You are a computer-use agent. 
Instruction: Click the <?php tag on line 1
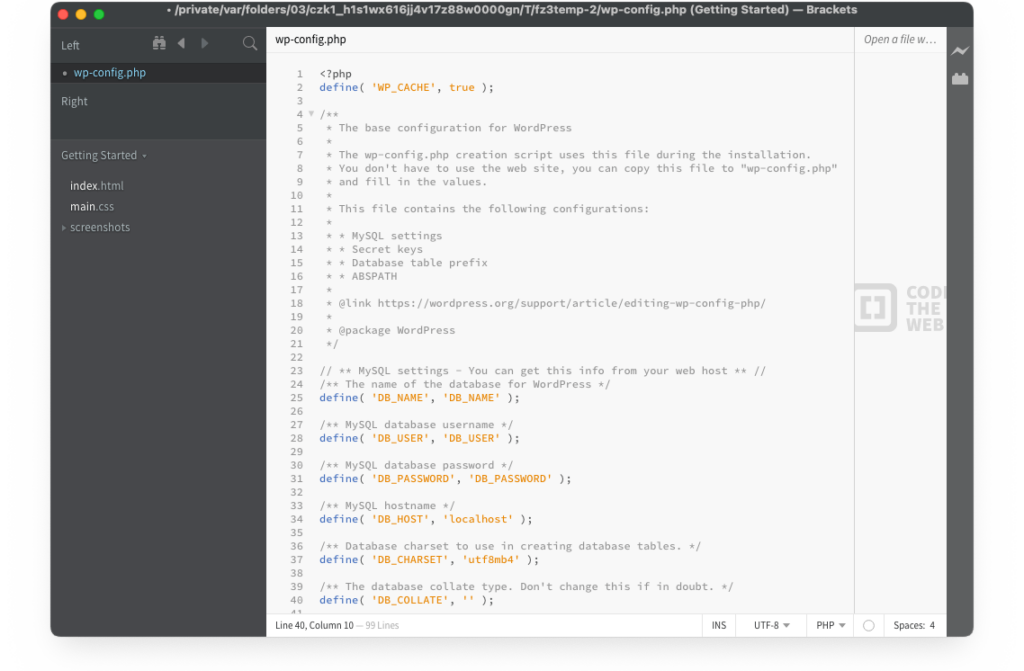(x=336, y=74)
